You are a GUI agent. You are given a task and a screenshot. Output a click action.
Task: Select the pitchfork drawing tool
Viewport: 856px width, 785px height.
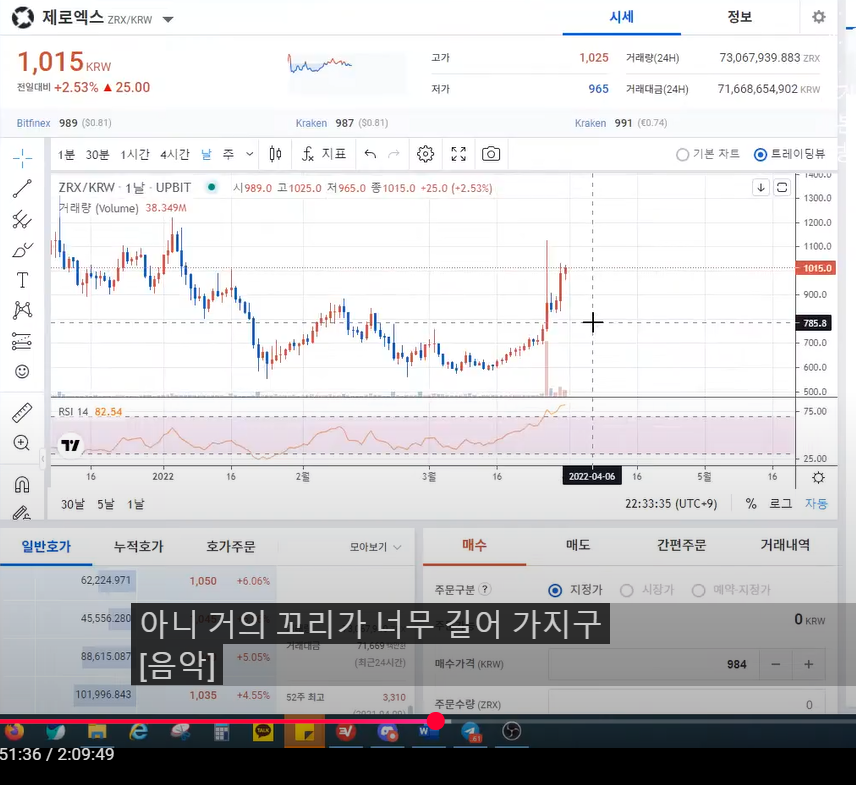(22, 219)
